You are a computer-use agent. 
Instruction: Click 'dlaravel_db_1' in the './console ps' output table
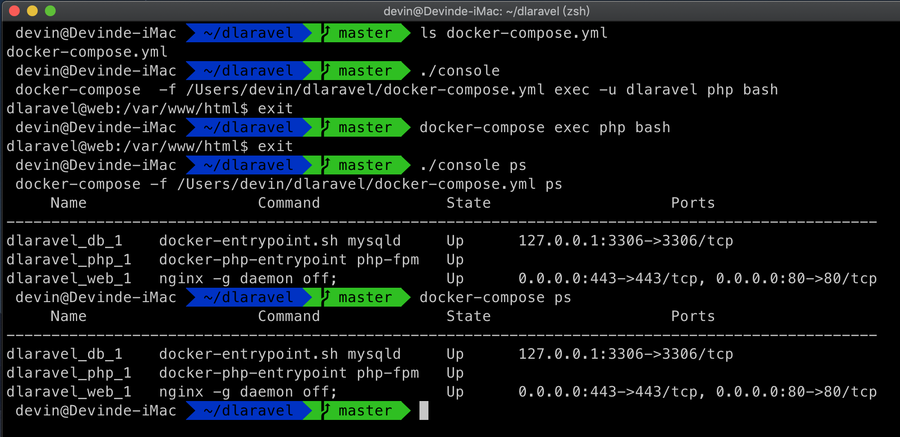coord(64,241)
